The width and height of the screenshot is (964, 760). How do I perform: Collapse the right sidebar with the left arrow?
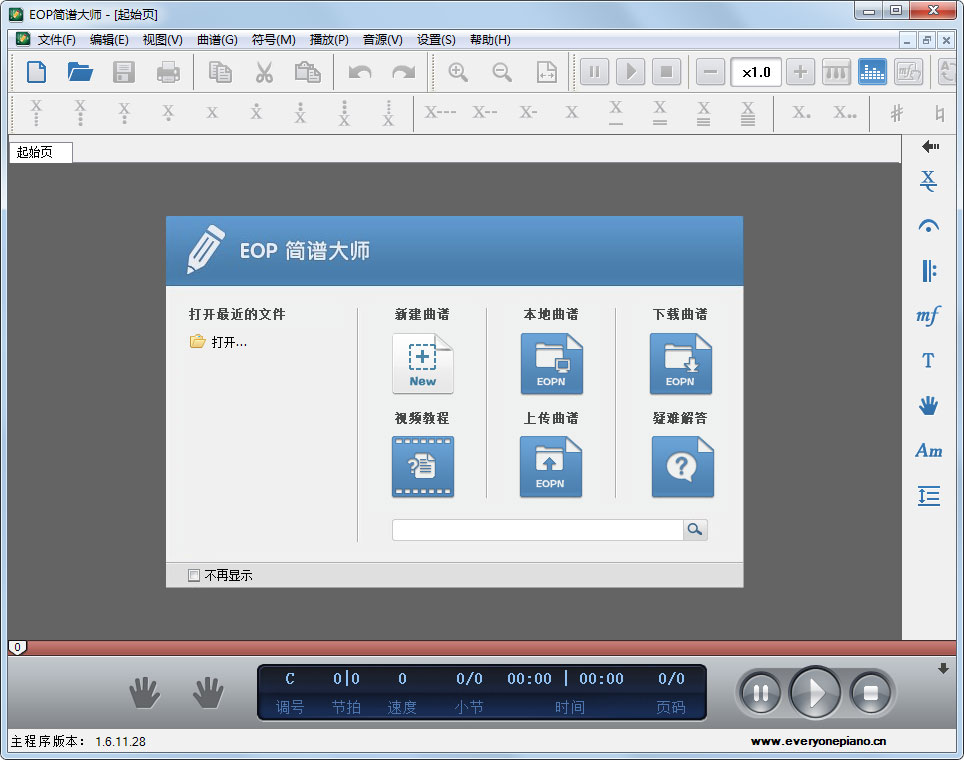(x=930, y=147)
